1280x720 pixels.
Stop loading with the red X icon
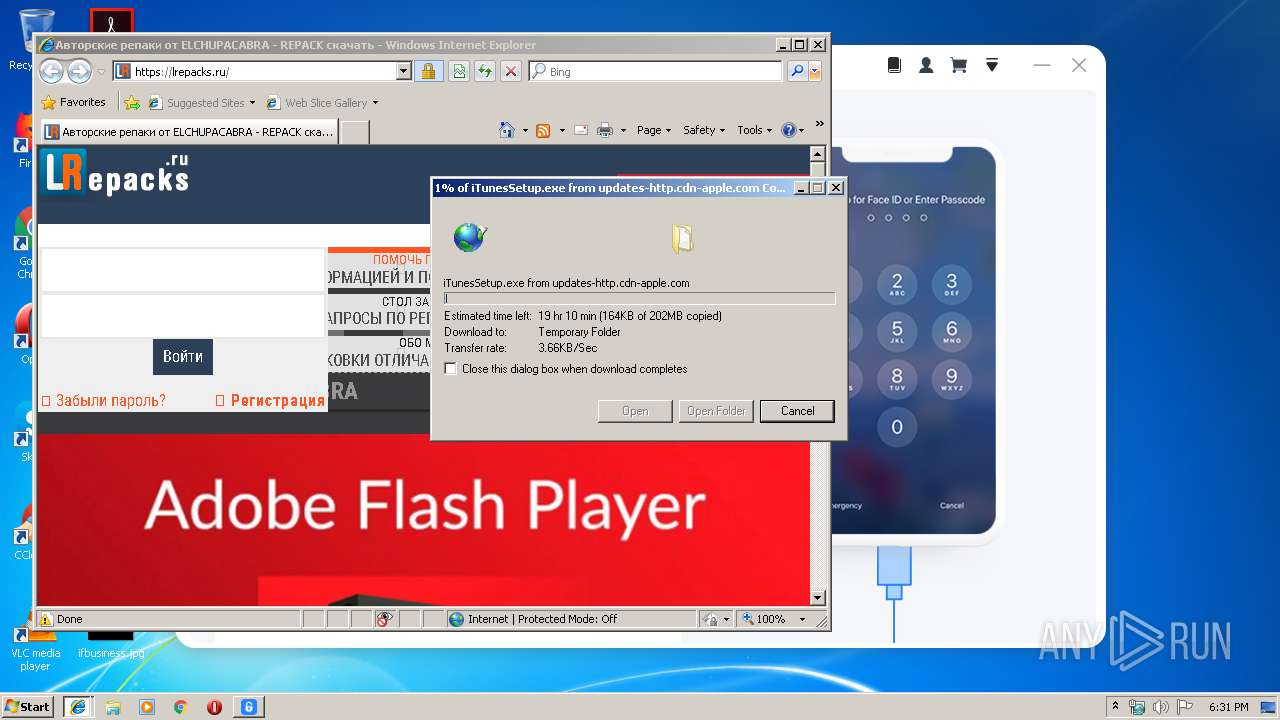click(510, 71)
